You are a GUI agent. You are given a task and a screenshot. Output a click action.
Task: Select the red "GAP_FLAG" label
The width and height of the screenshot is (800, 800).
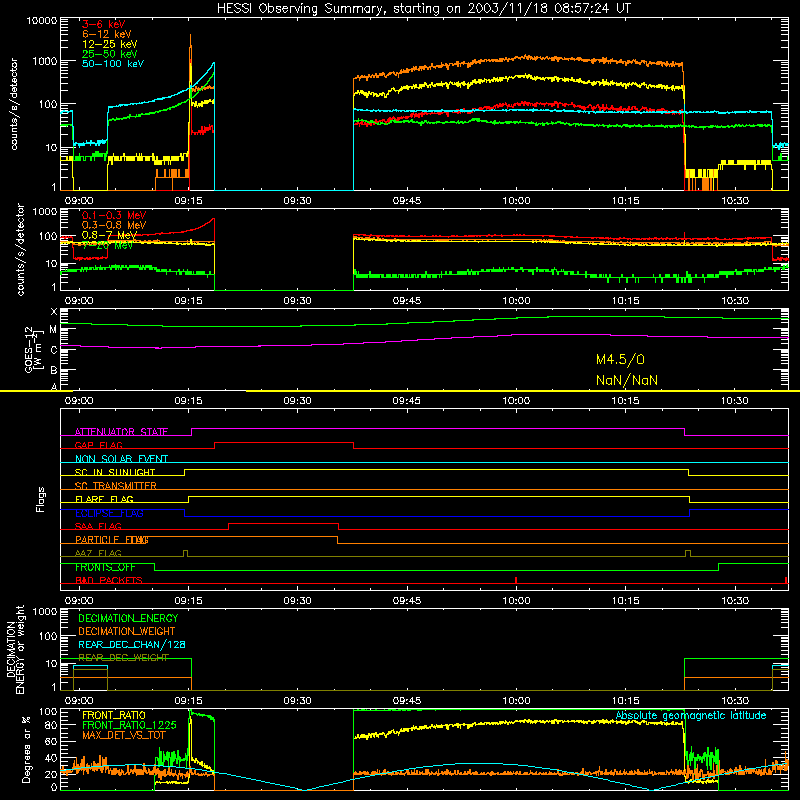[x=98, y=445]
